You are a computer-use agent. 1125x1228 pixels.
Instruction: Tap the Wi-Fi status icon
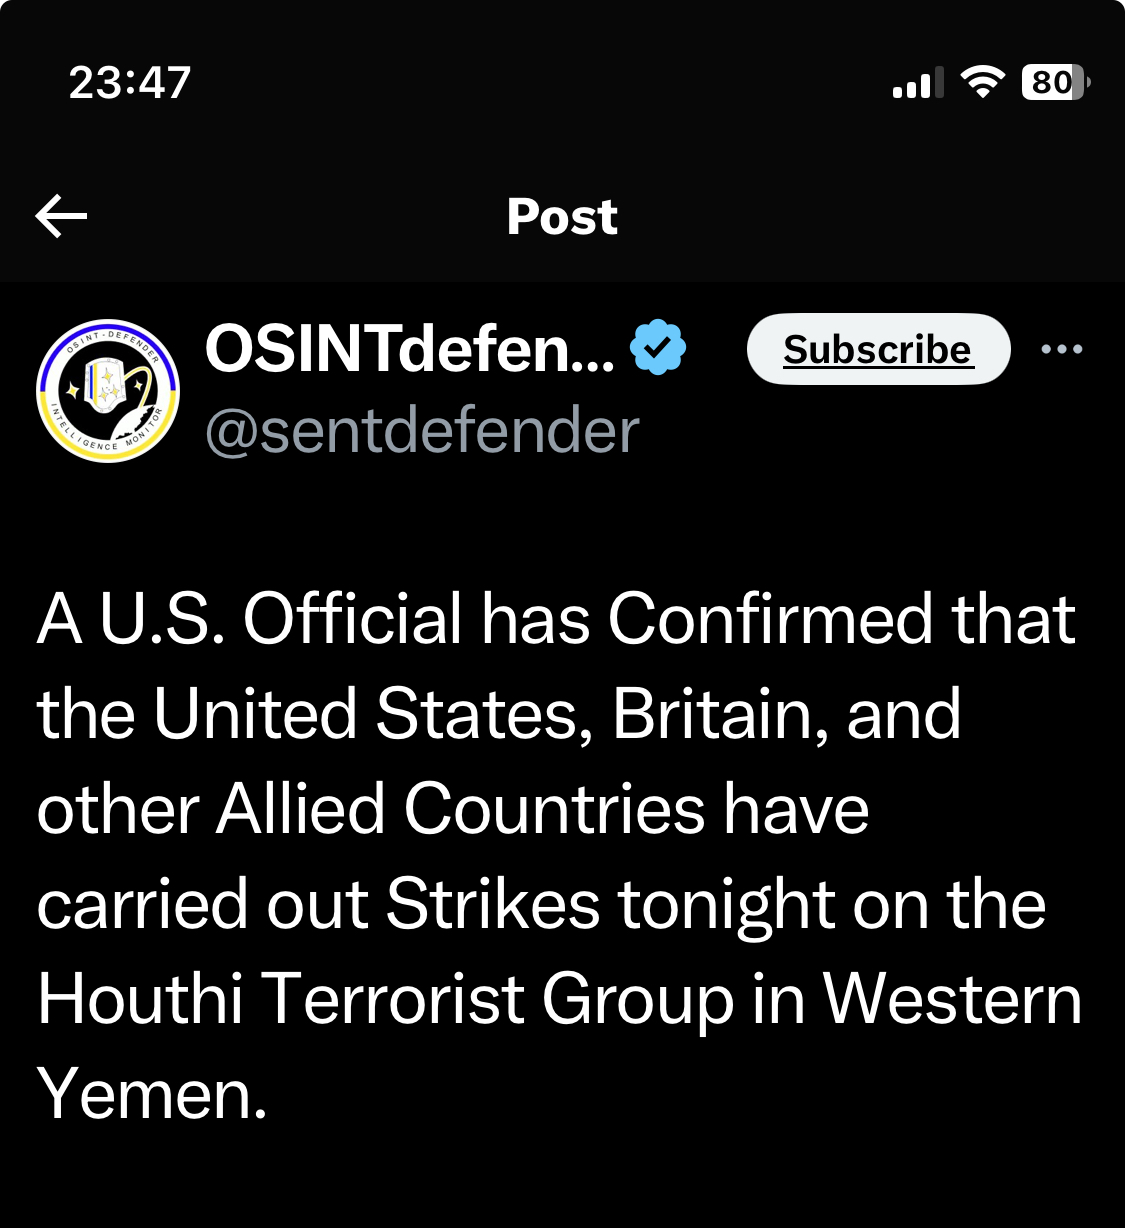(982, 82)
